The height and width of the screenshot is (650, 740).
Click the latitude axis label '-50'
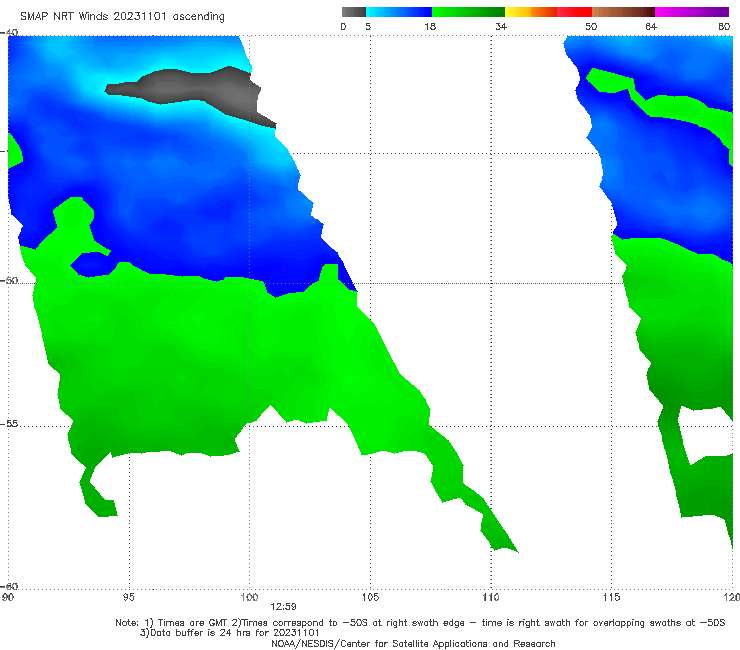[9, 280]
